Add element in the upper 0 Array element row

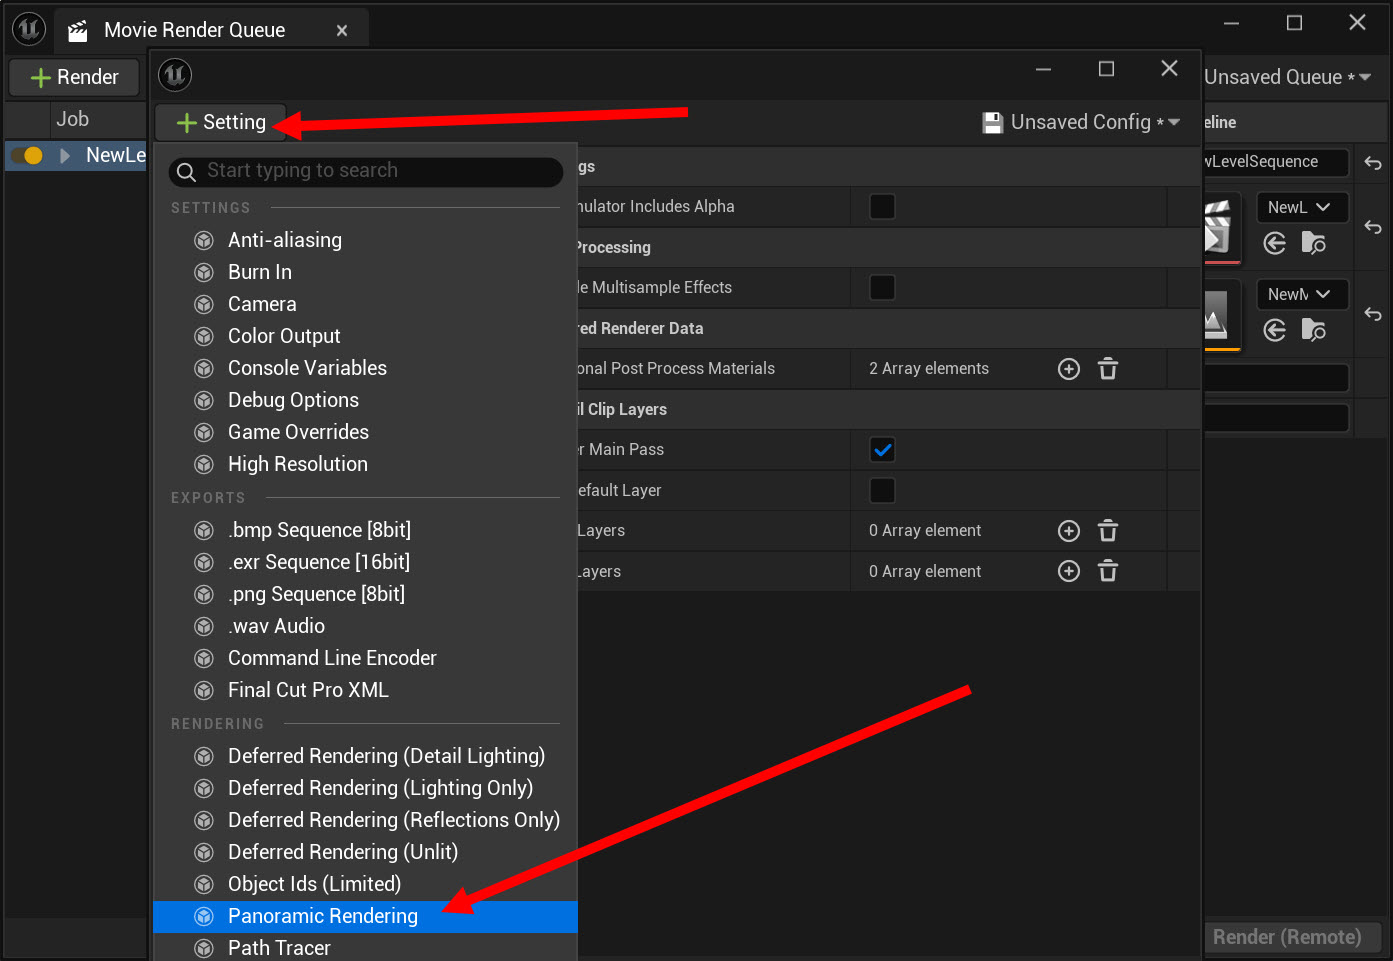coord(1069,531)
